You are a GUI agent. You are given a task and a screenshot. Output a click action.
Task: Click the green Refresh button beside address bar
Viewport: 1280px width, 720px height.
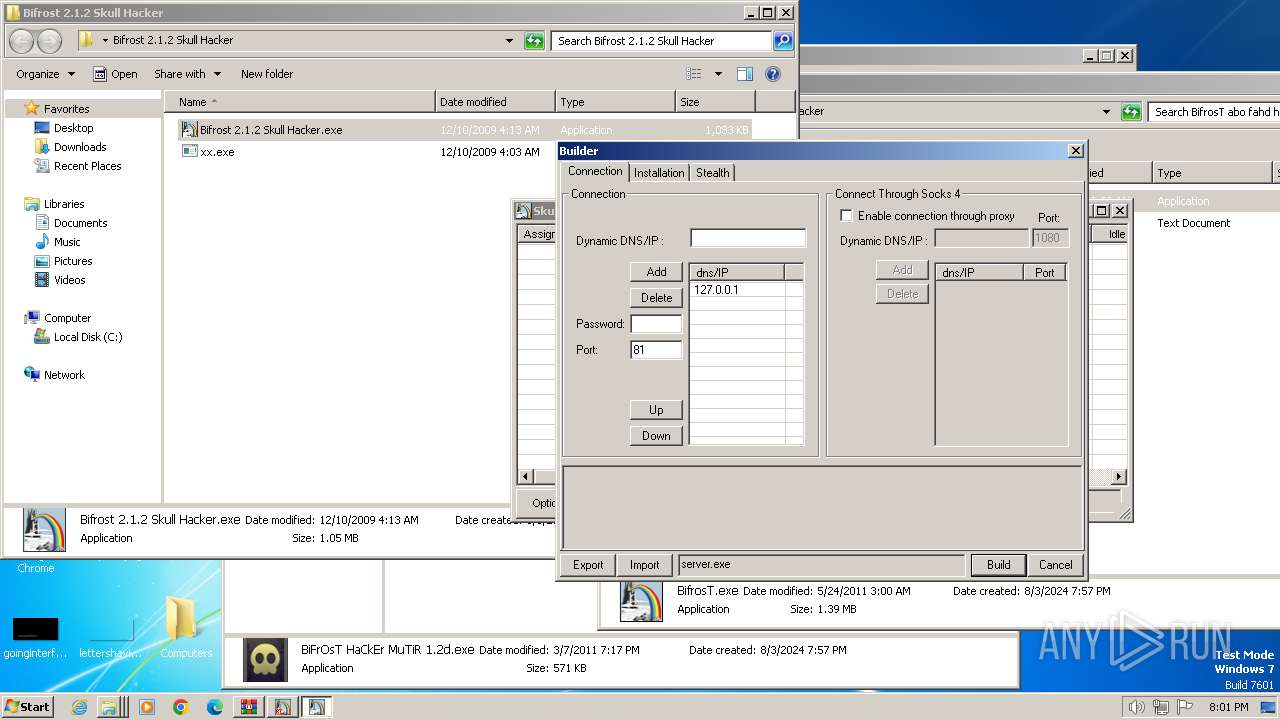pos(535,41)
